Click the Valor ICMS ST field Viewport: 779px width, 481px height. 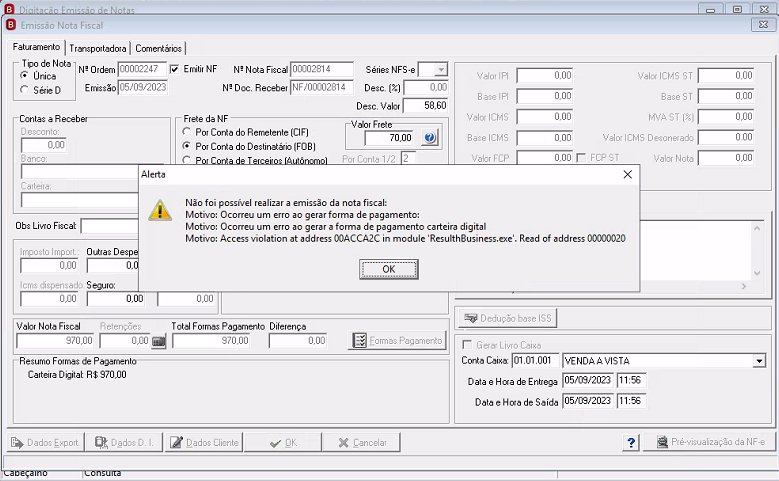(x=726, y=76)
